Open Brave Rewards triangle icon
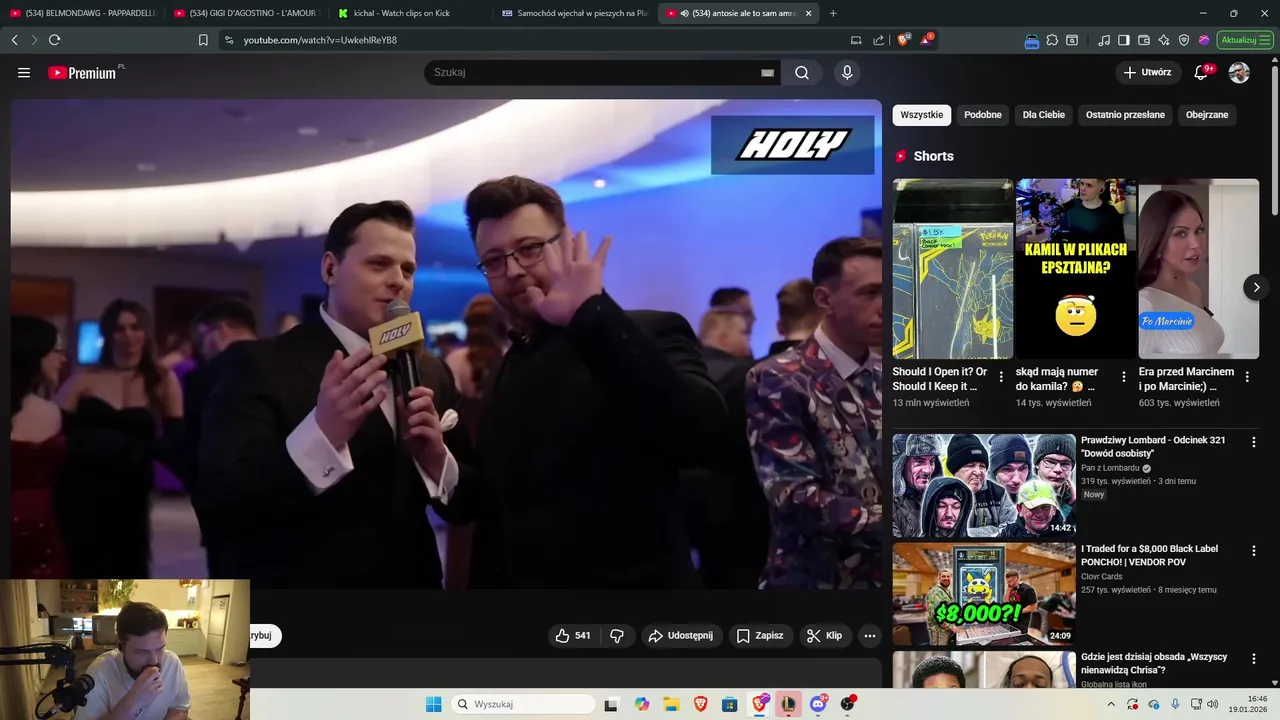1280x720 pixels. (926, 40)
